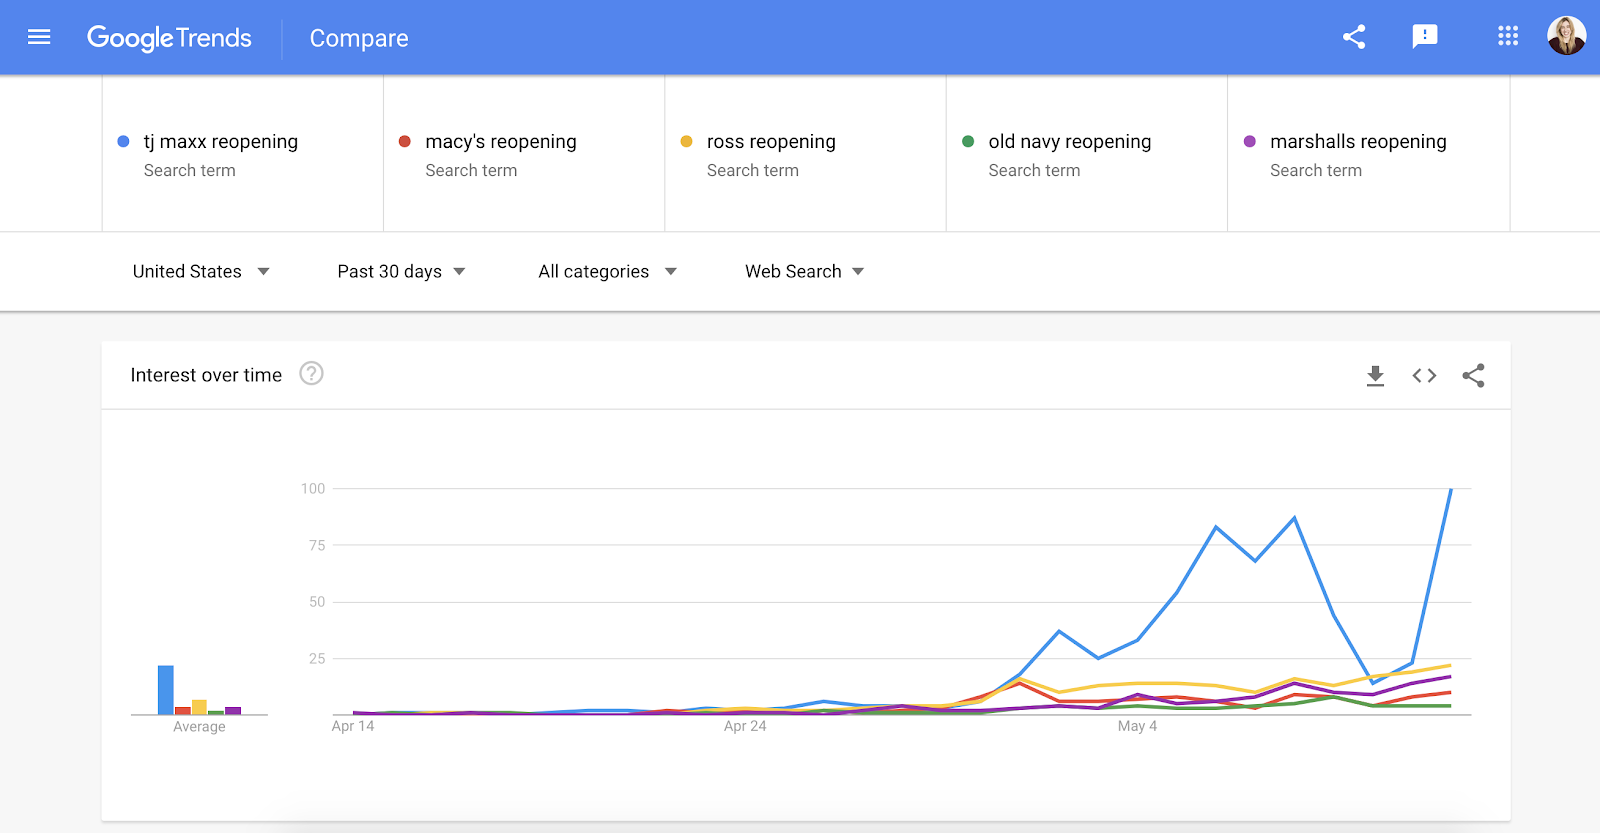Click the user account avatar
The image size is (1600, 833).
1566,36
